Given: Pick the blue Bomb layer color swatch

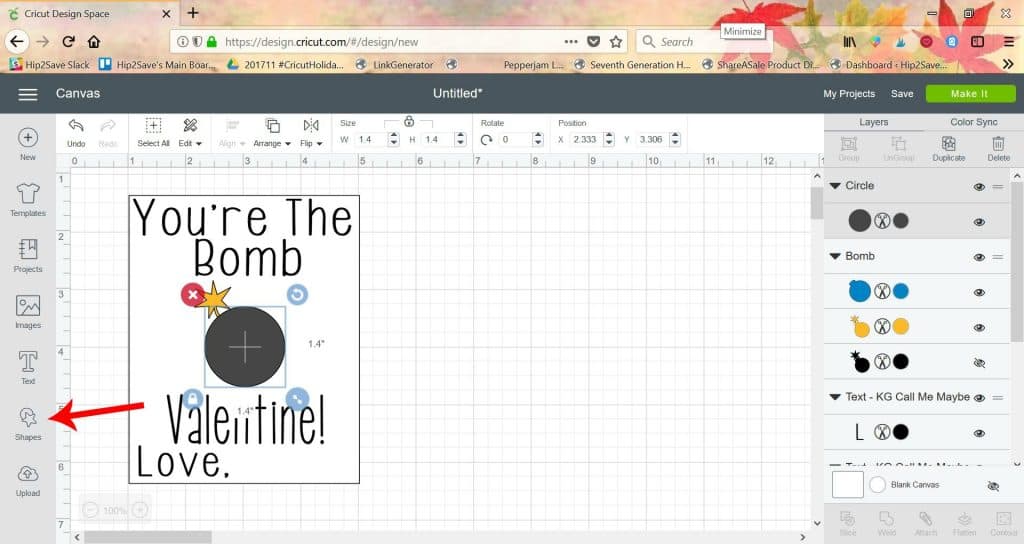Looking at the screenshot, I should [901, 291].
